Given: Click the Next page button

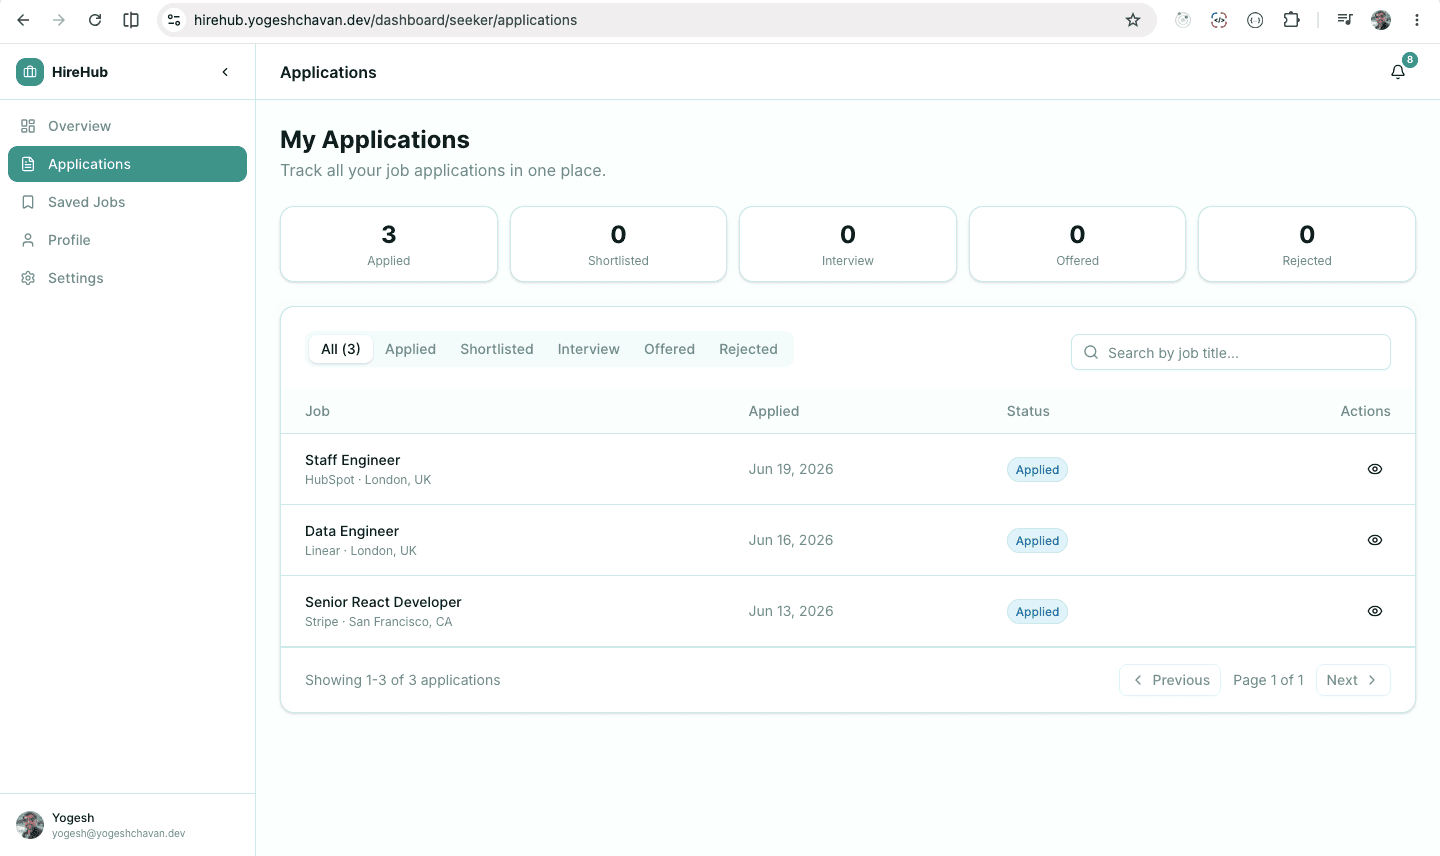Looking at the screenshot, I should 1353,680.
